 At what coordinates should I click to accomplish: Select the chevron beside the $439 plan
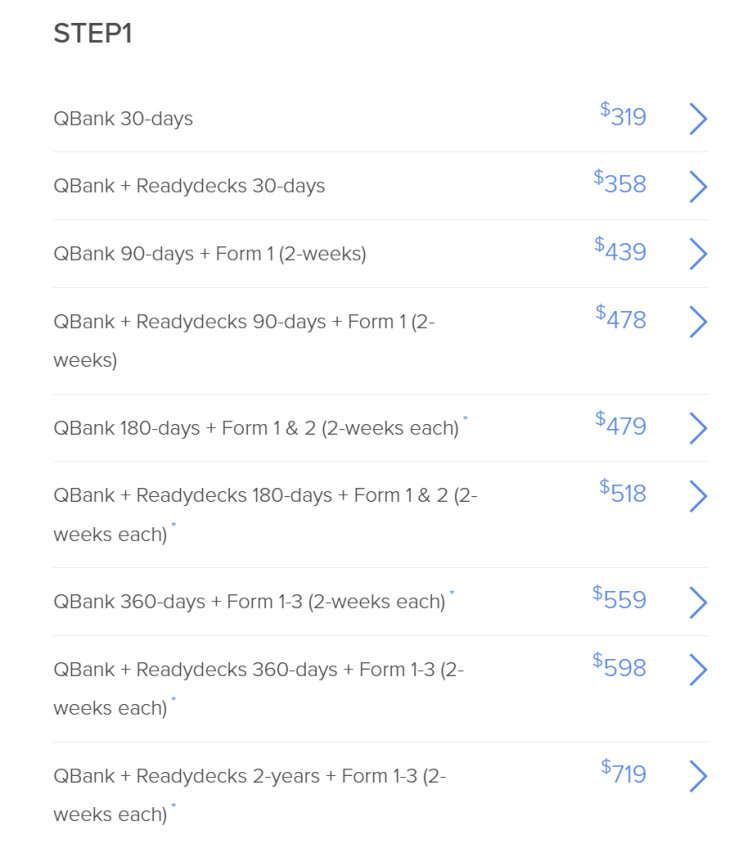[x=698, y=254]
